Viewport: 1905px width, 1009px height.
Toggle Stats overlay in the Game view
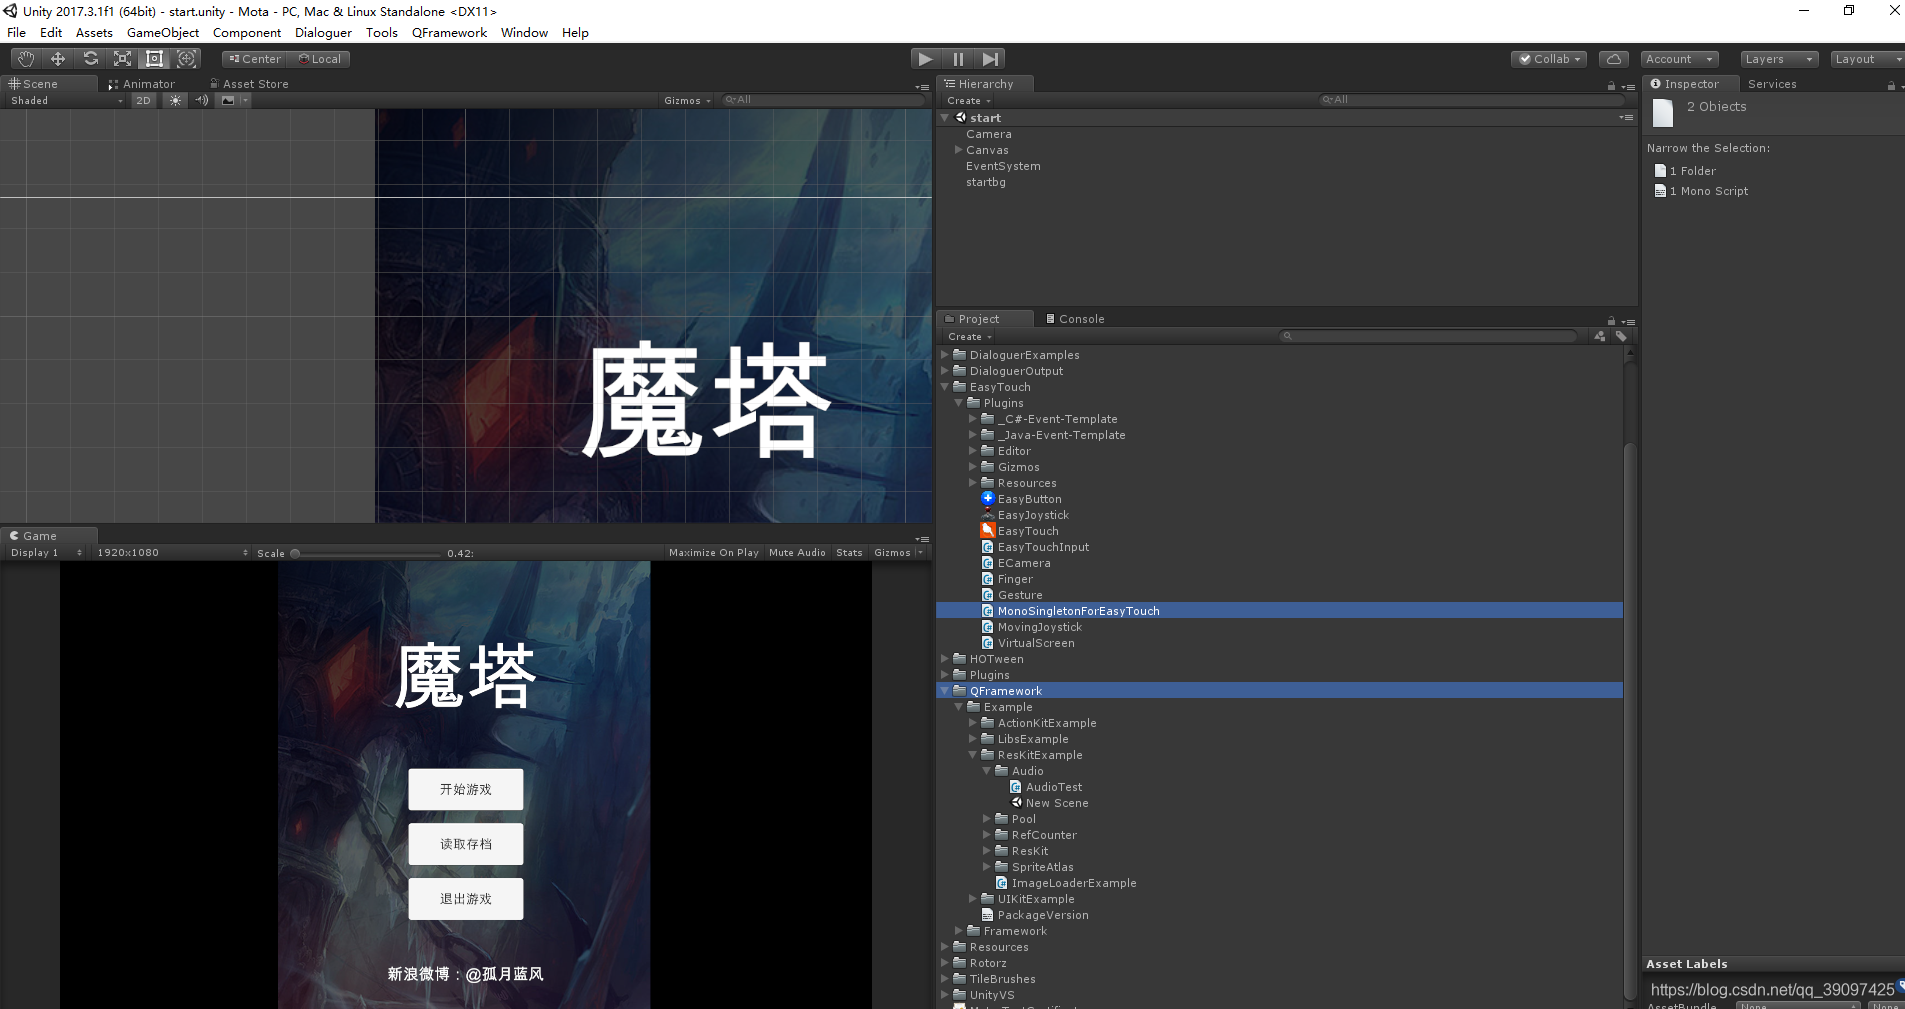point(849,552)
